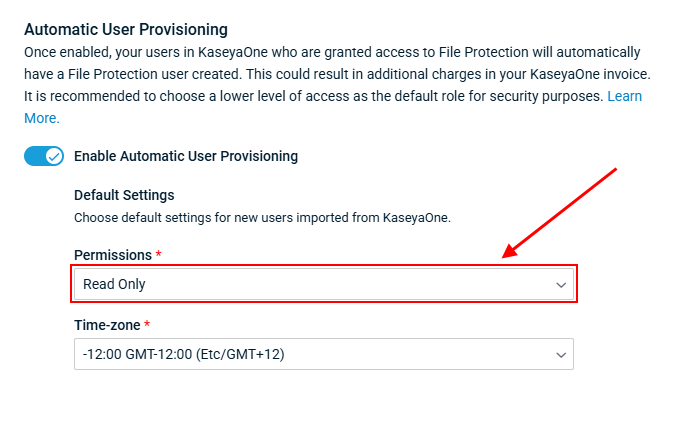Viewport: 675px width, 424px height.
Task: Click the "Default Settings" subheading
Action: pyautogui.click(x=124, y=195)
